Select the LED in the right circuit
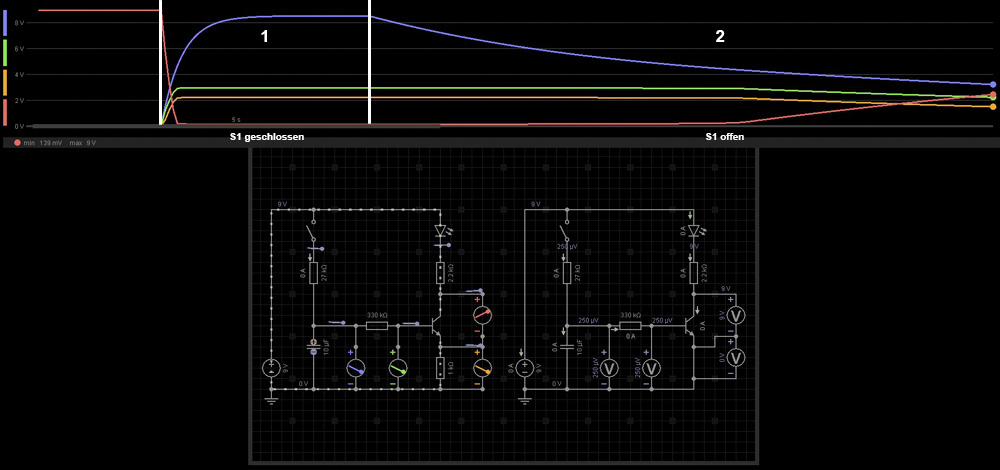This screenshot has width=1000, height=470. point(693,231)
